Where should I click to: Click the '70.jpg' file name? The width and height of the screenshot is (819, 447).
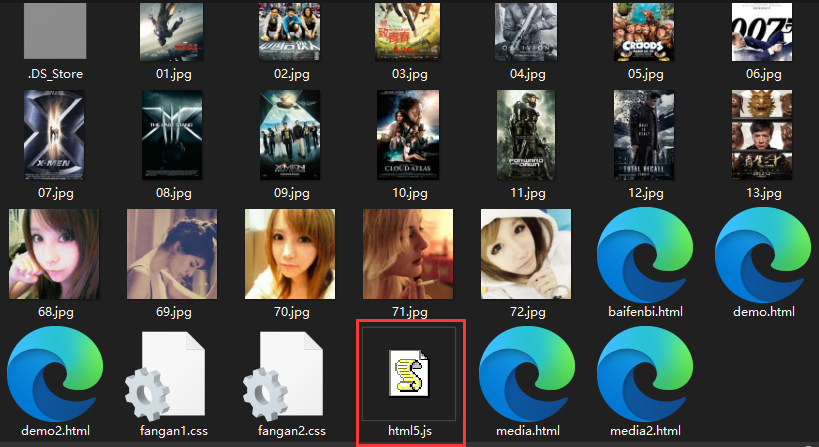pos(292,312)
